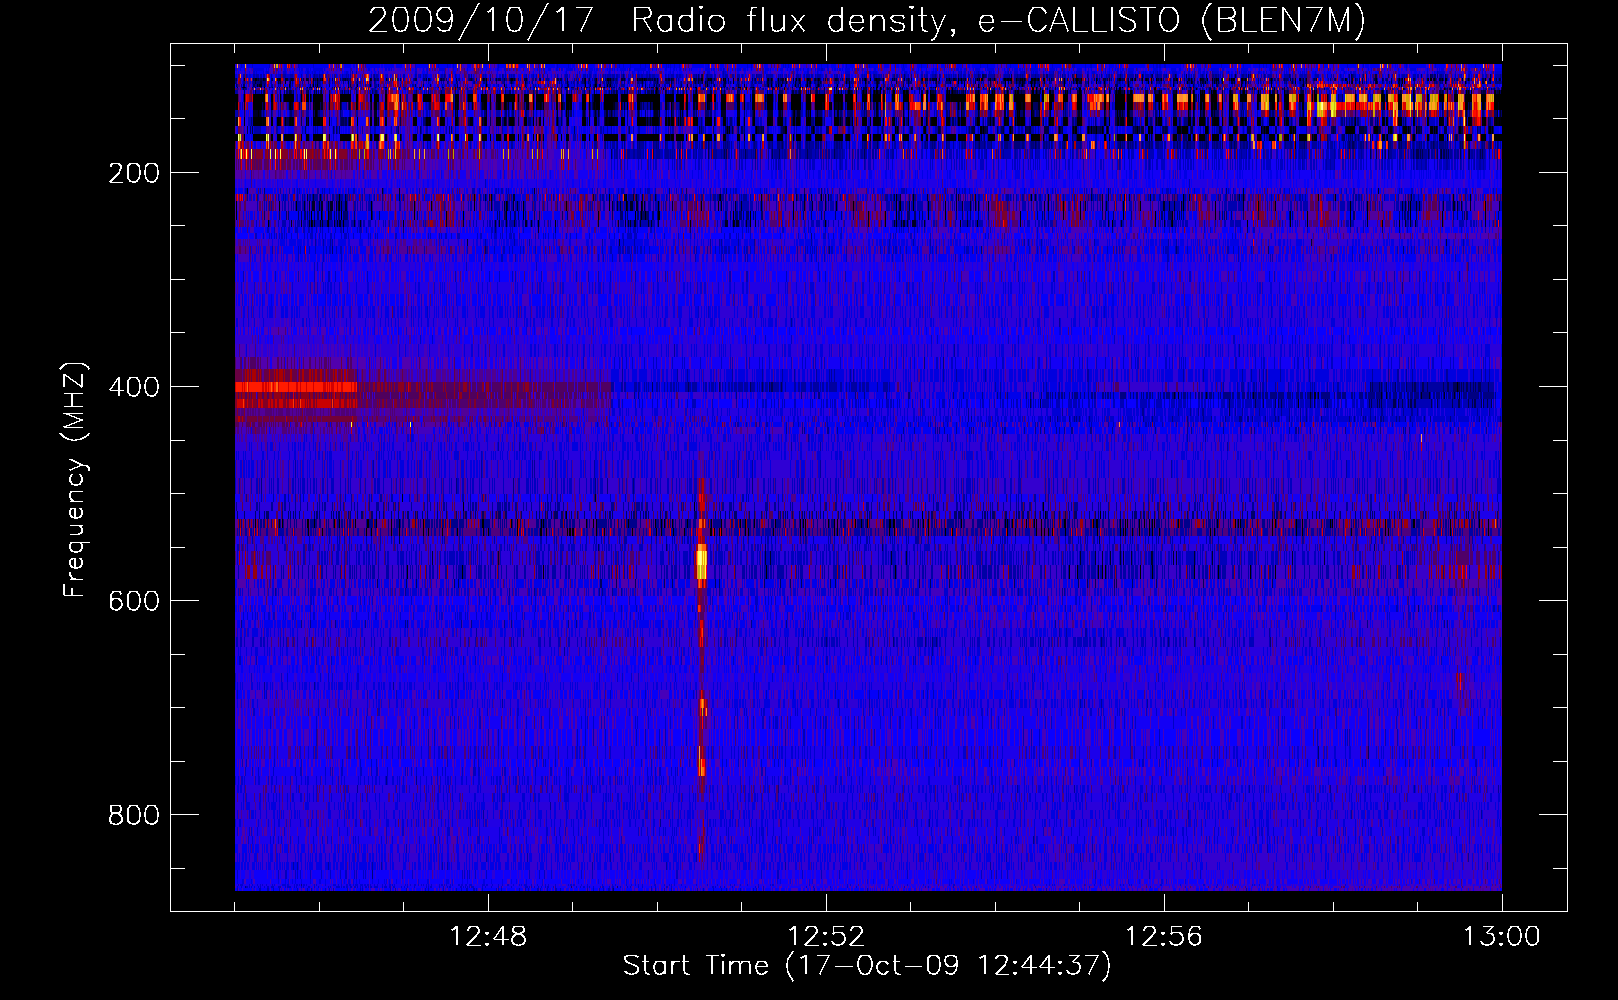This screenshot has width=1618, height=1000.
Task: Click the 400 frequency tick label
Action: click(134, 387)
